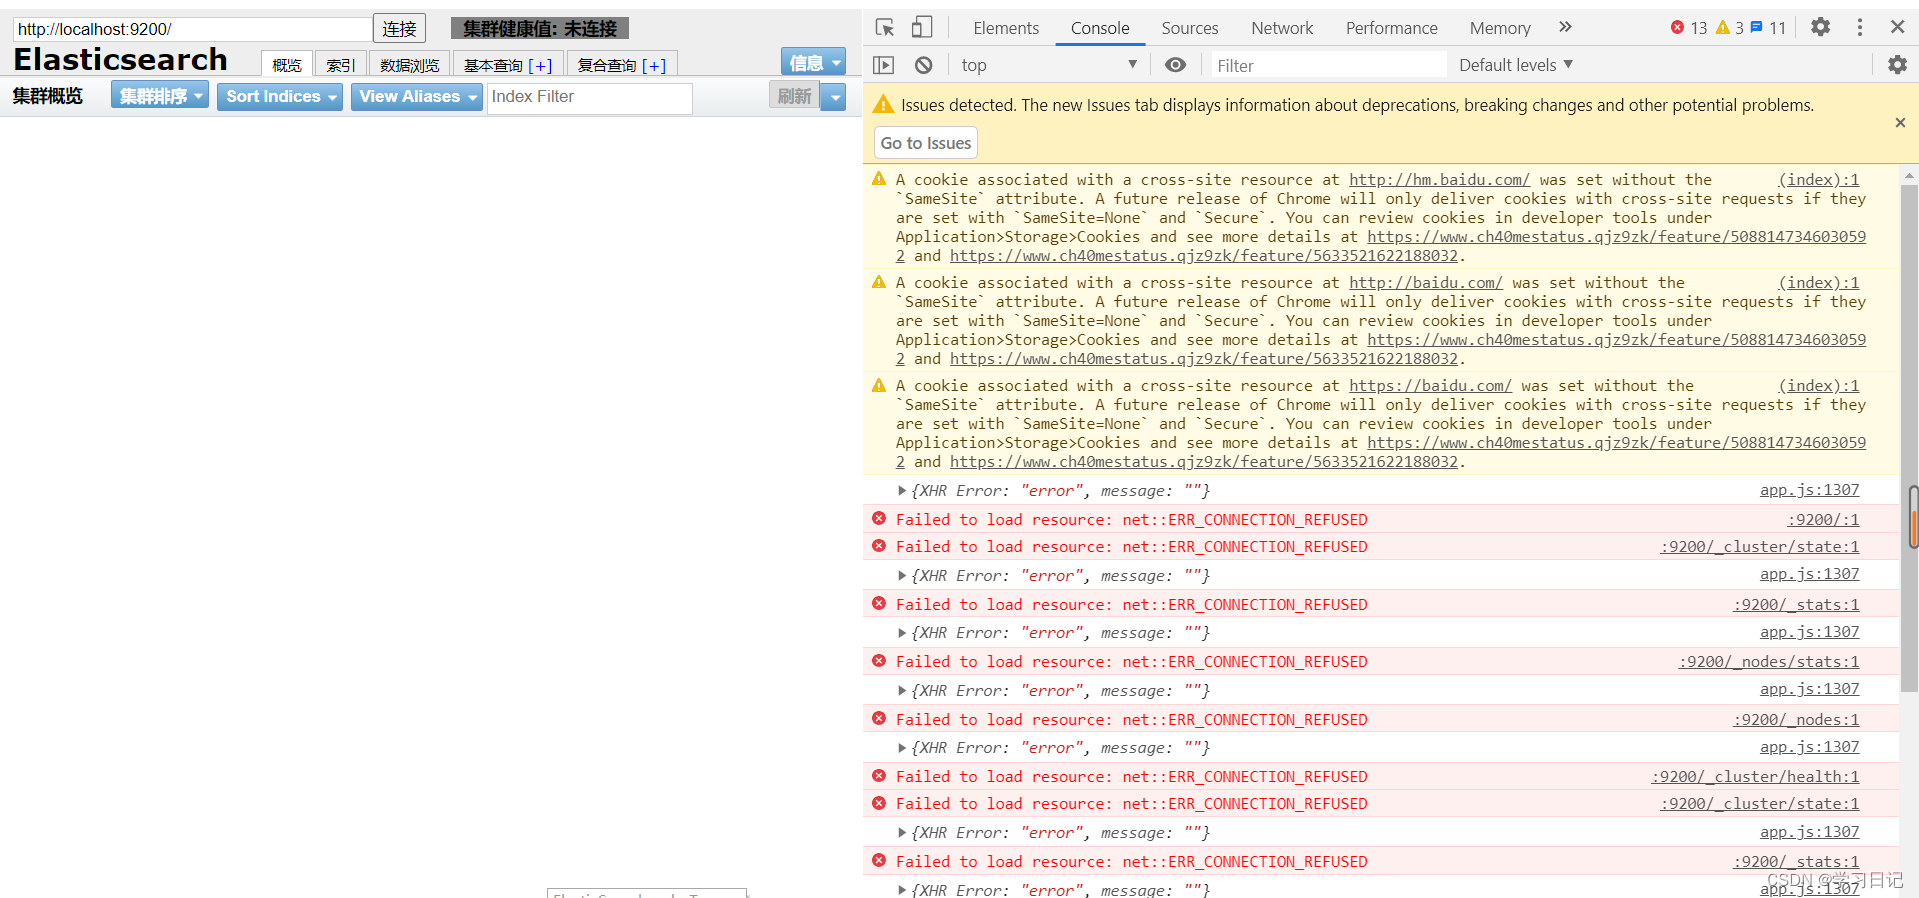This screenshot has width=1919, height=898.
Task: Open source link :9200/:1
Action: coord(1823,520)
